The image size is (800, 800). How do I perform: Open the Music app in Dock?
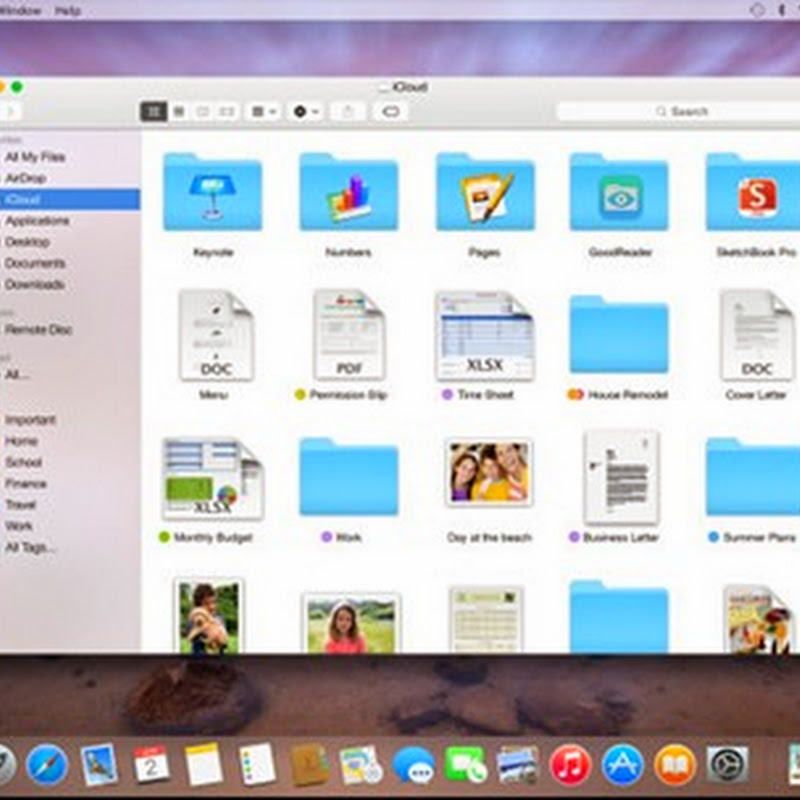pos(570,765)
